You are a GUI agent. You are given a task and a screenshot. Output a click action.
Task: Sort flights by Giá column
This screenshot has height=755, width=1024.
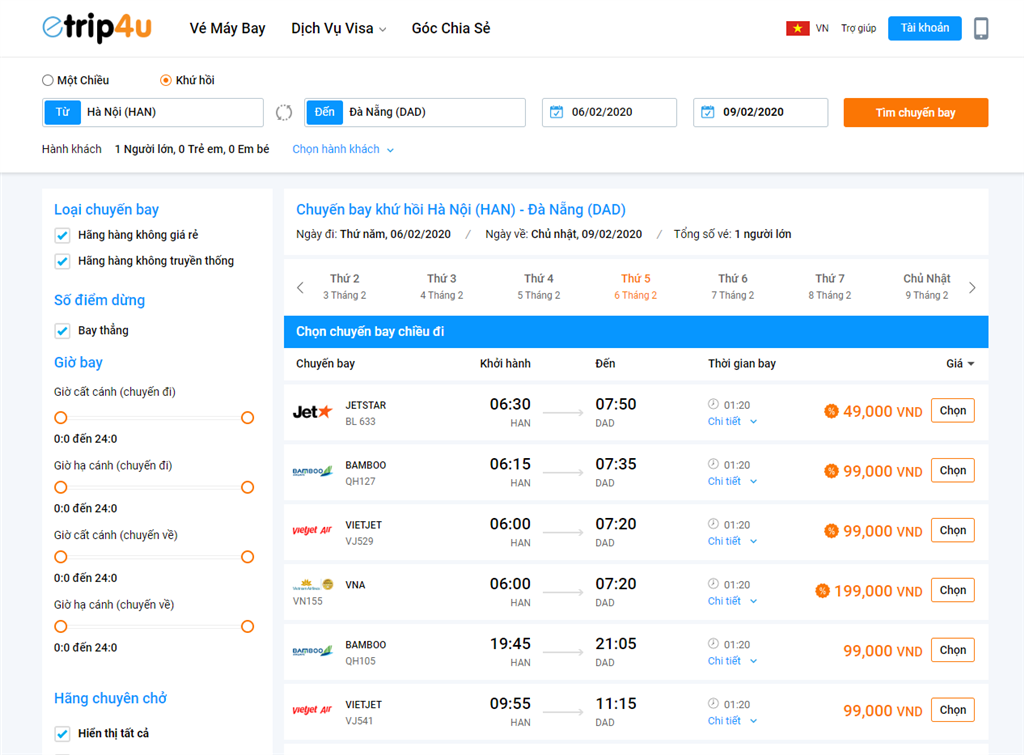960,364
